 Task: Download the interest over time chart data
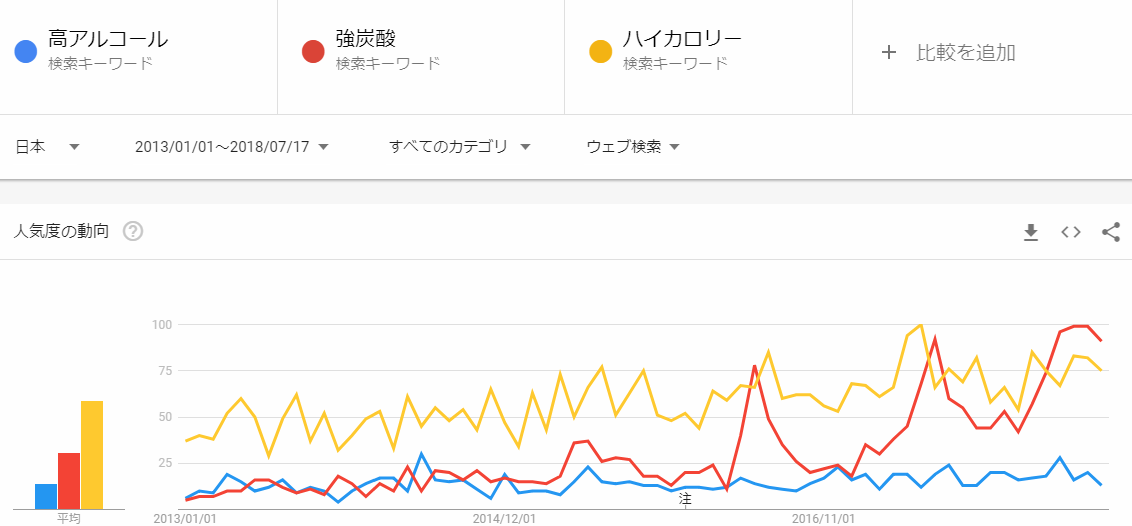click(1031, 232)
